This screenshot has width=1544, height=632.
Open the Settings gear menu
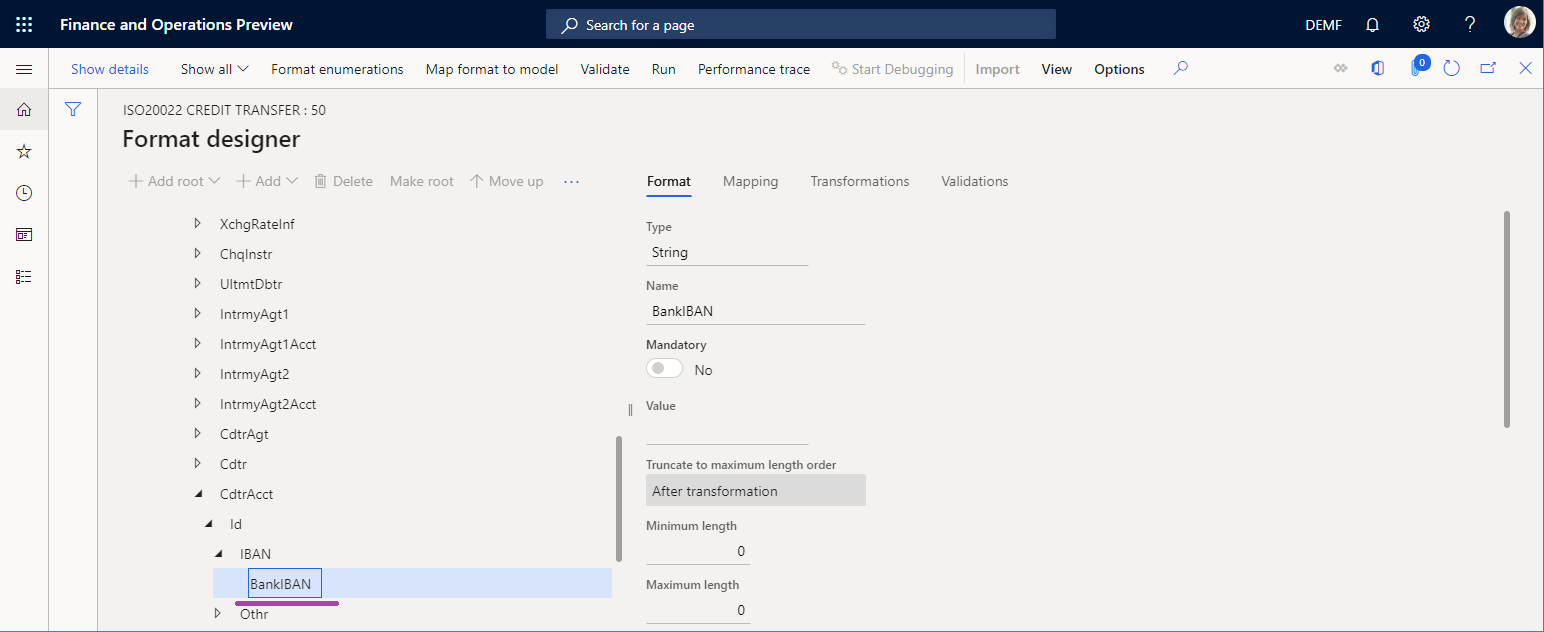1421,24
